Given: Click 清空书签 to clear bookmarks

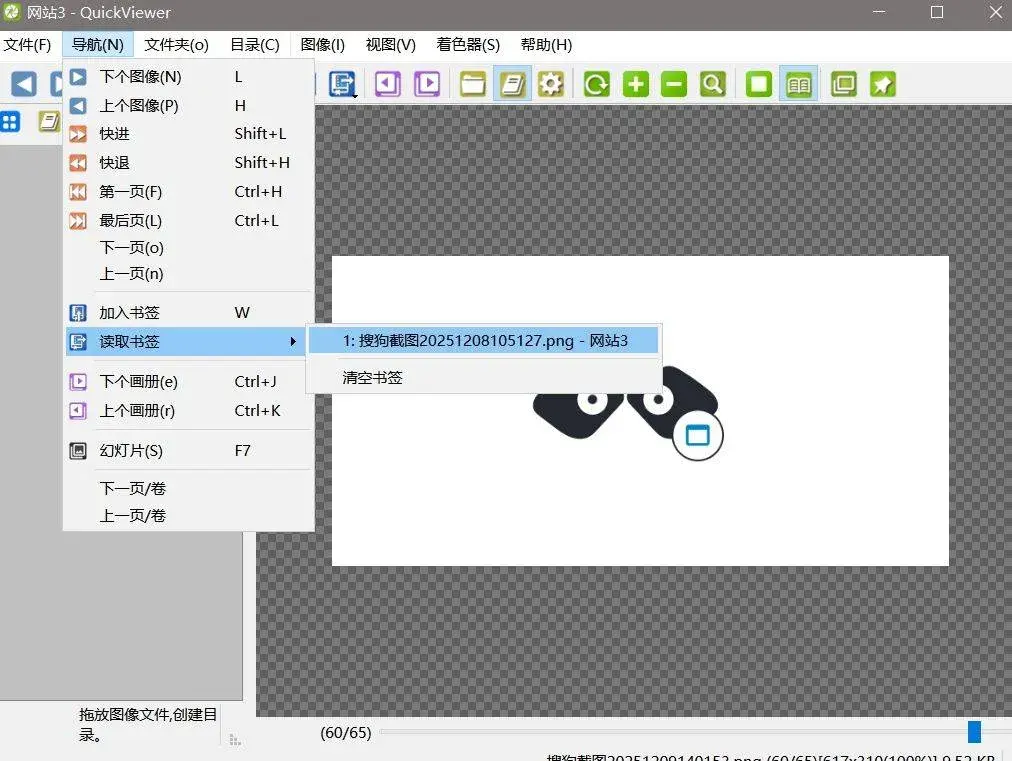Looking at the screenshot, I should click(x=483, y=378).
